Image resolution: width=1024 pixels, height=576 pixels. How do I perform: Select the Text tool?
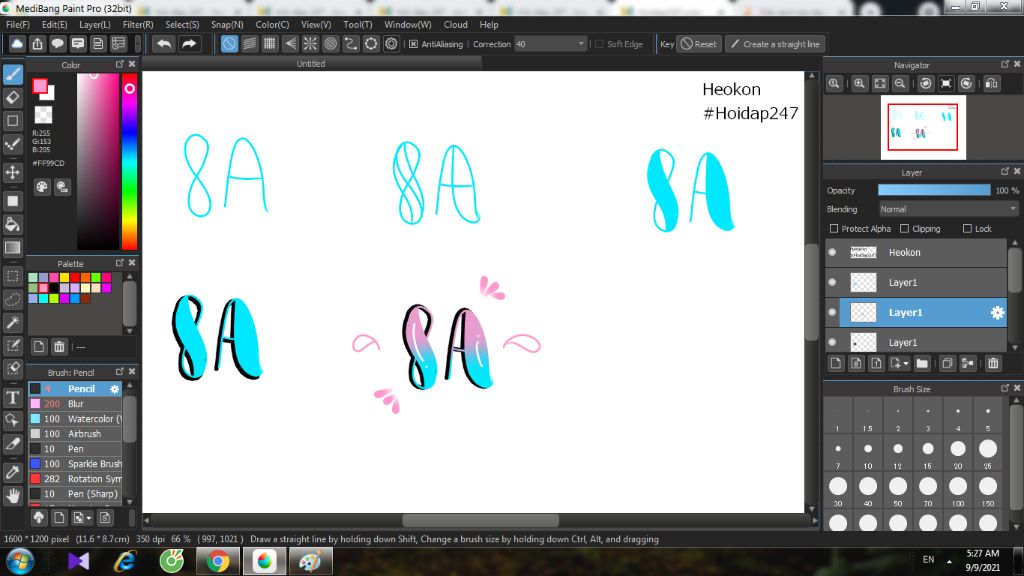[12, 398]
